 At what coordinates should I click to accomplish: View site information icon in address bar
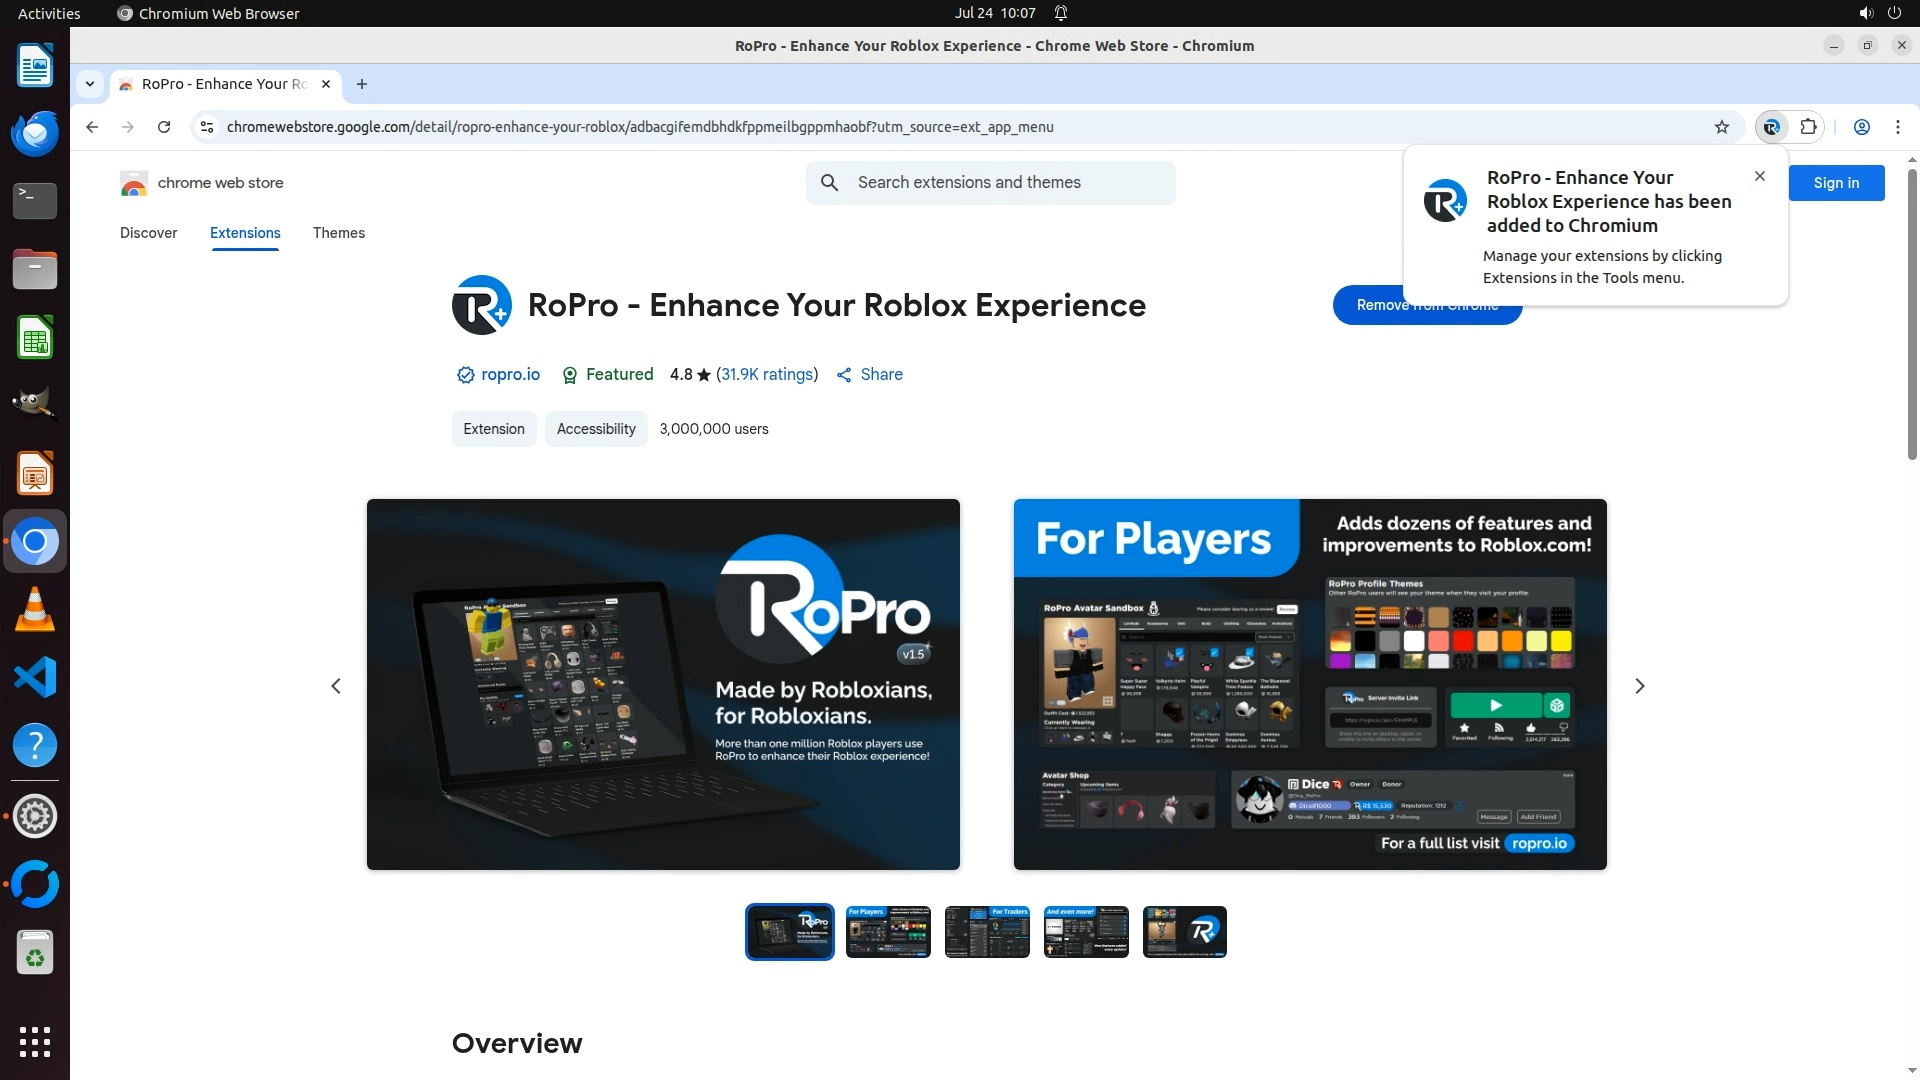click(x=207, y=127)
